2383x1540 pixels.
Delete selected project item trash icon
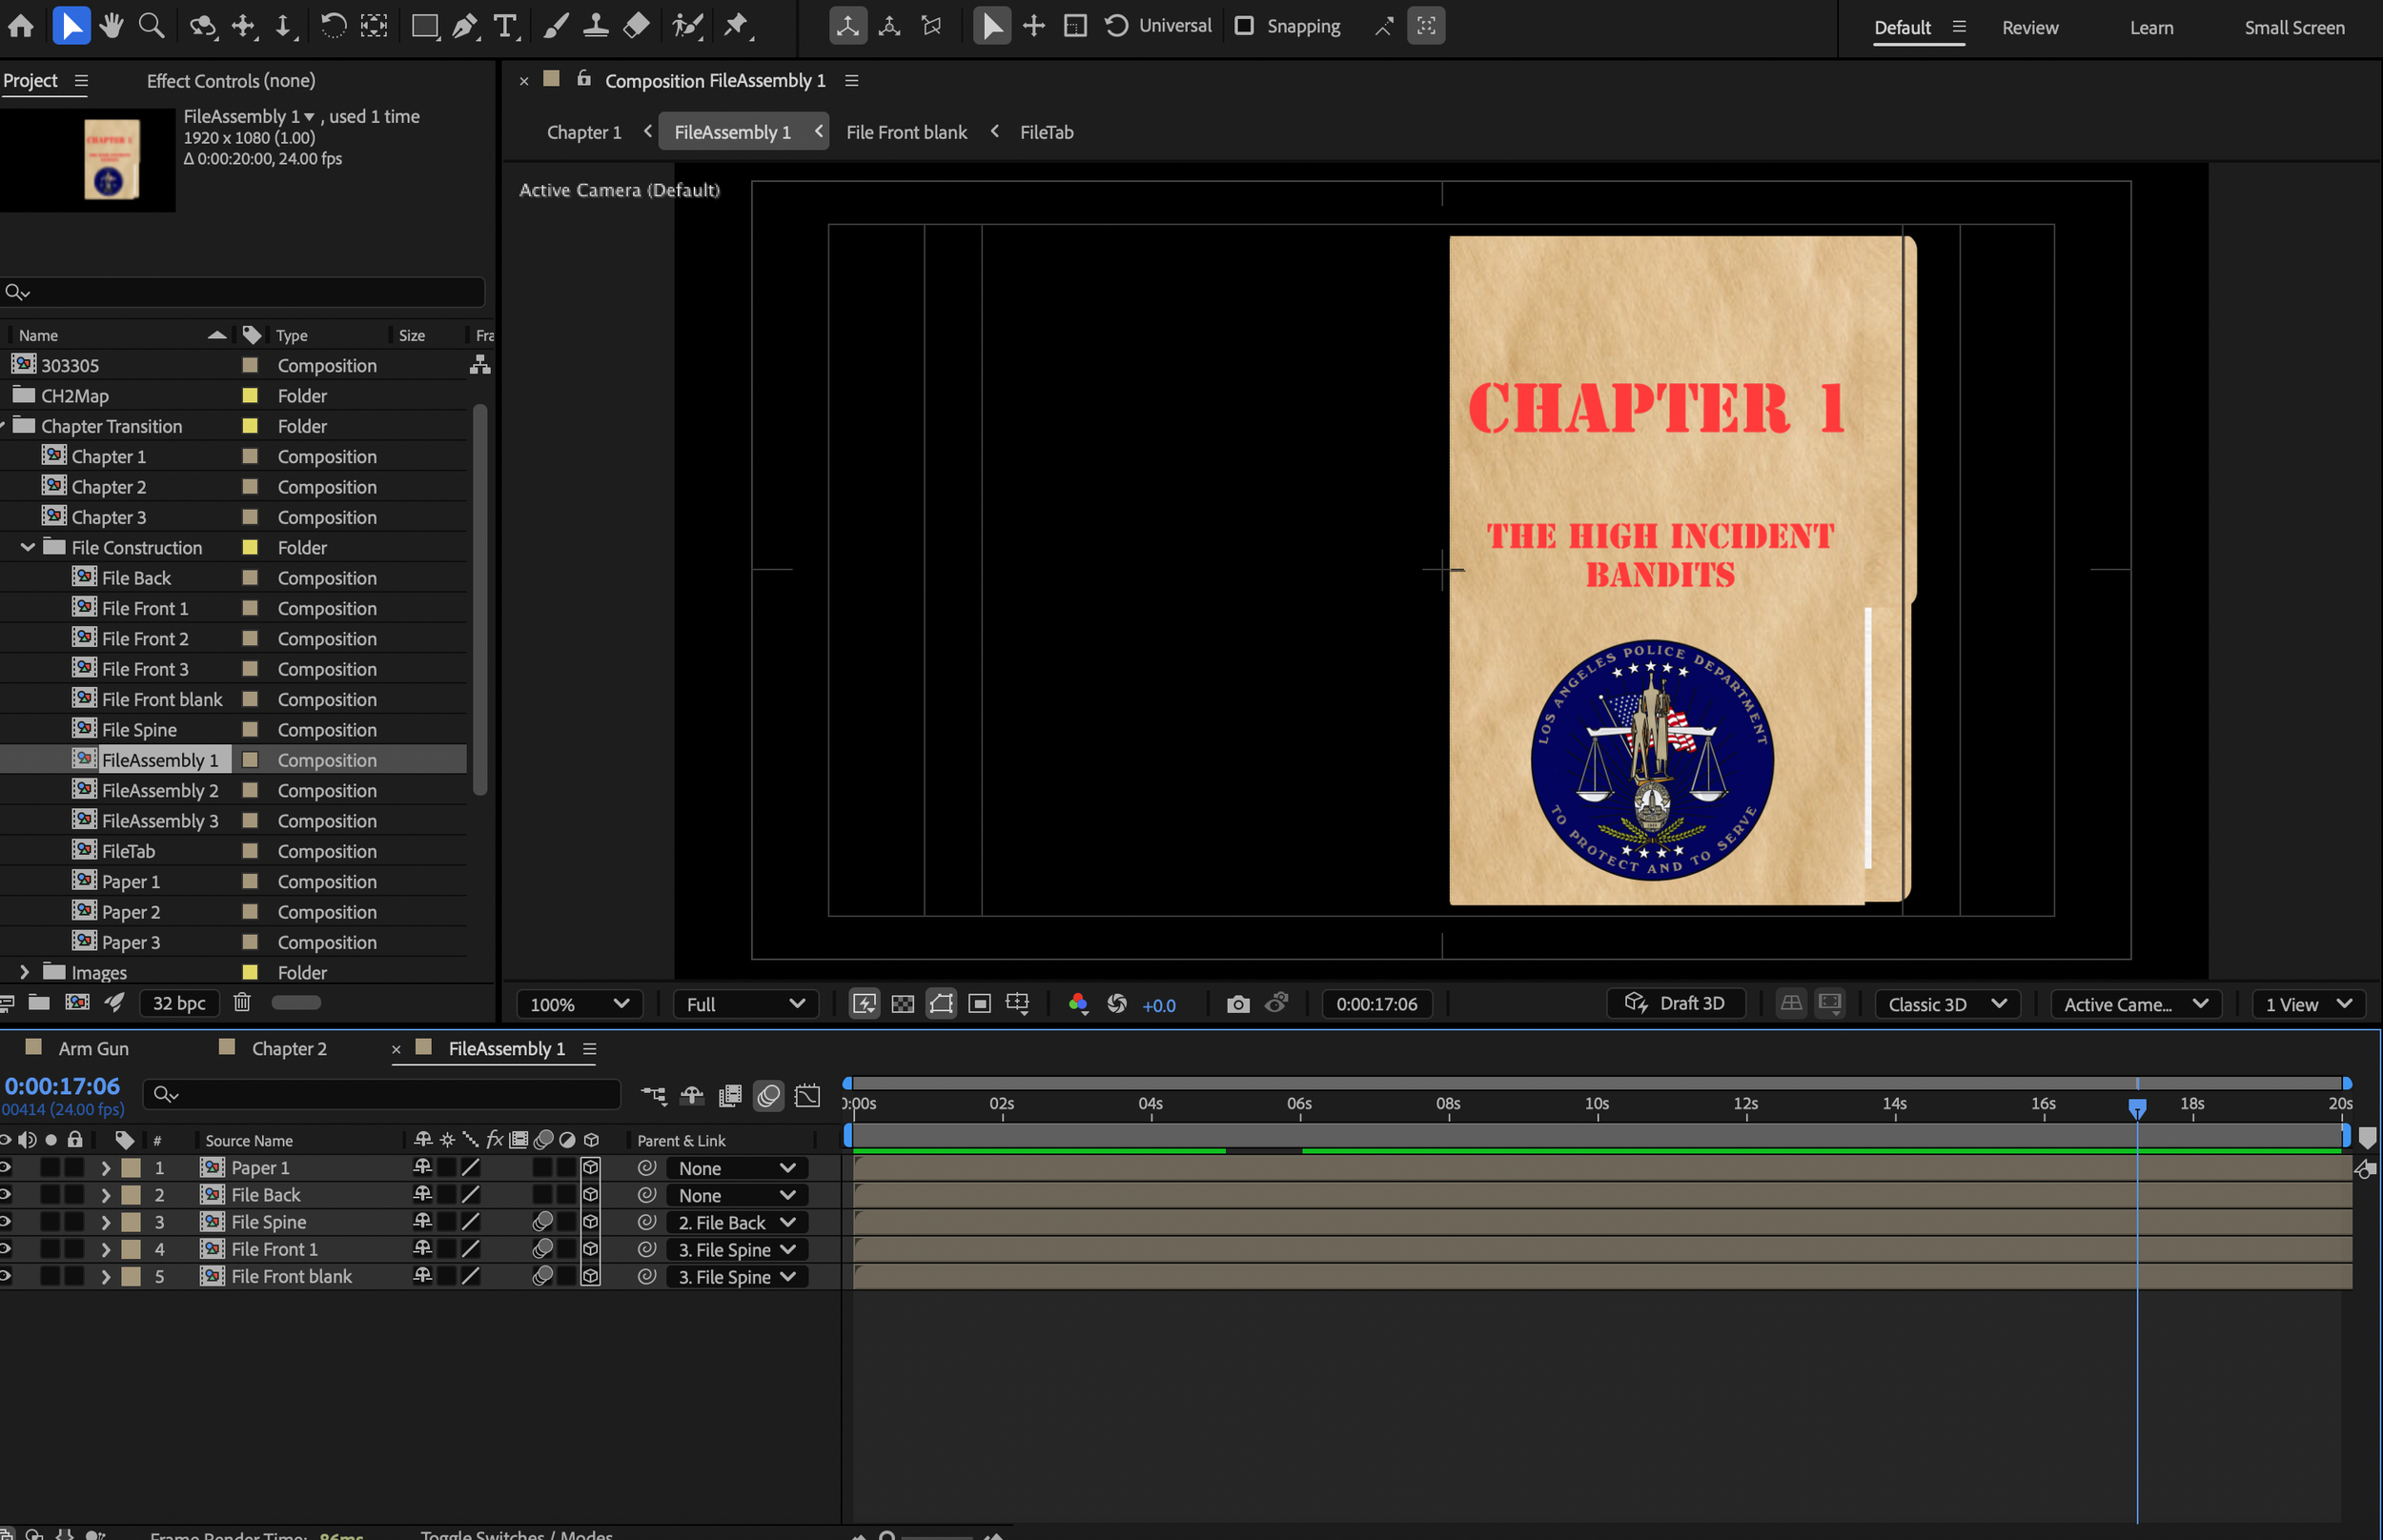(x=241, y=1002)
